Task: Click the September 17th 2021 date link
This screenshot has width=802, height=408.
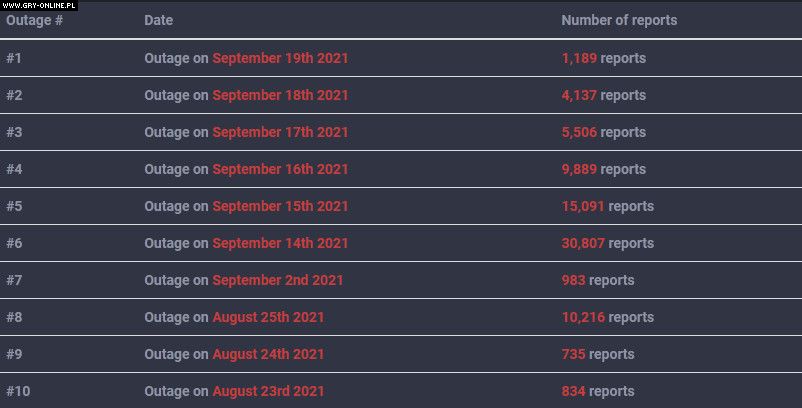Action: [x=280, y=132]
